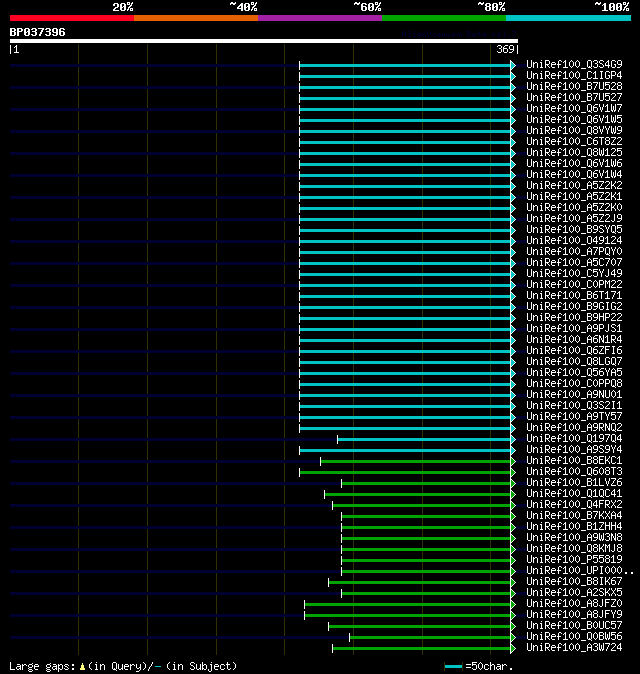Screen dimensions: 640x674
Task: Click the red 20% identity legend segment
Action: [x=72, y=18]
